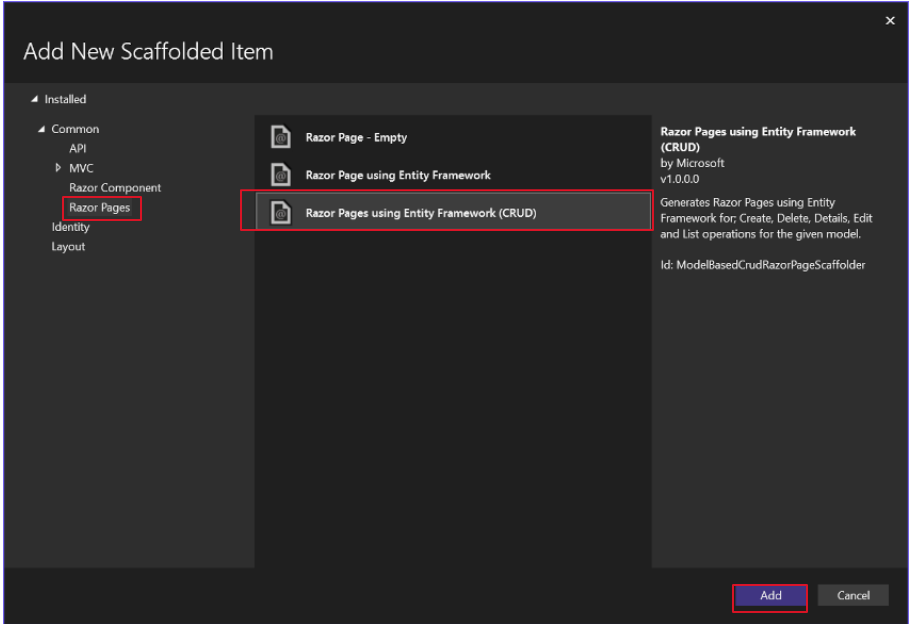Image resolution: width=913 pixels, height=624 pixels.
Task: Click the Razor Page - Empty template icon
Action: [x=282, y=138]
